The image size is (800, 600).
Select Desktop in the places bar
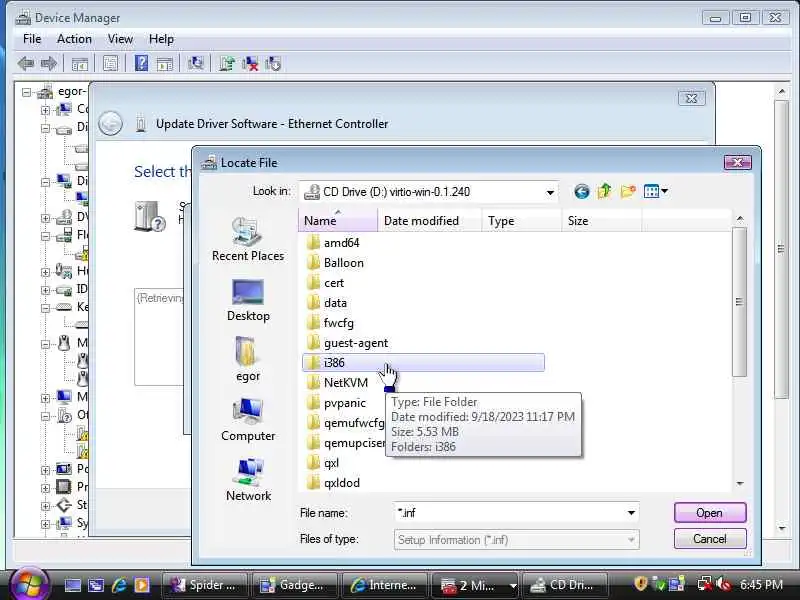(248, 301)
